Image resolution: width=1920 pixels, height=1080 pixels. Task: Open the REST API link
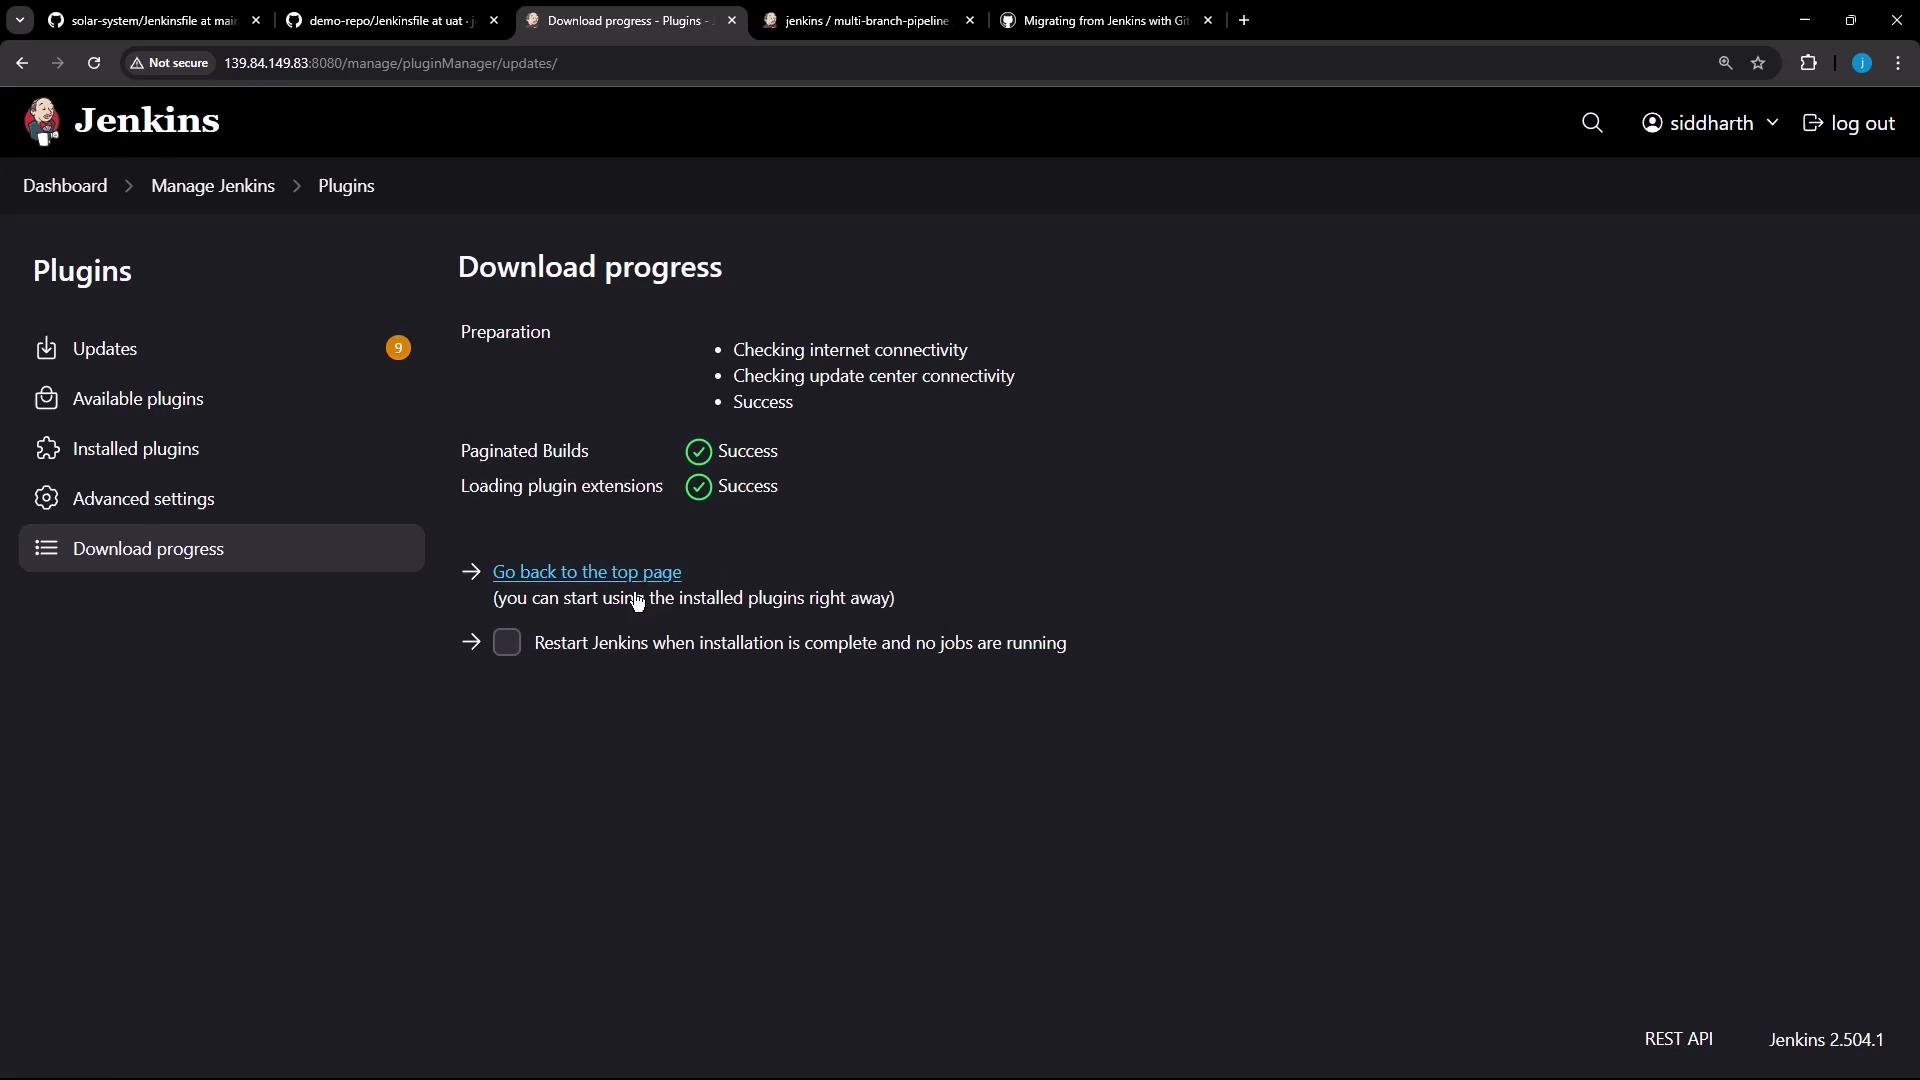click(1678, 1039)
